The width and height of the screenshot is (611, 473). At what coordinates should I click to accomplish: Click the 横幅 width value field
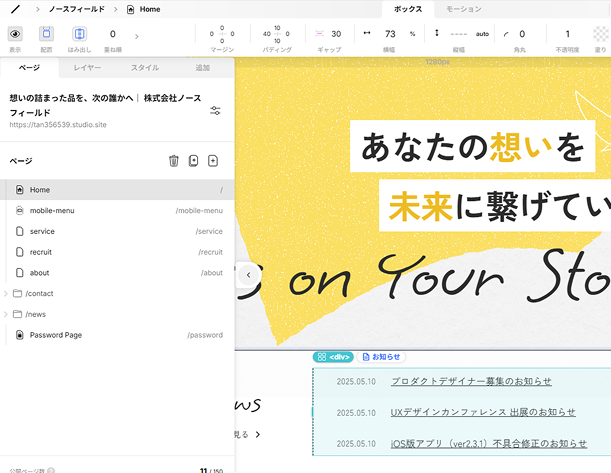(x=390, y=34)
